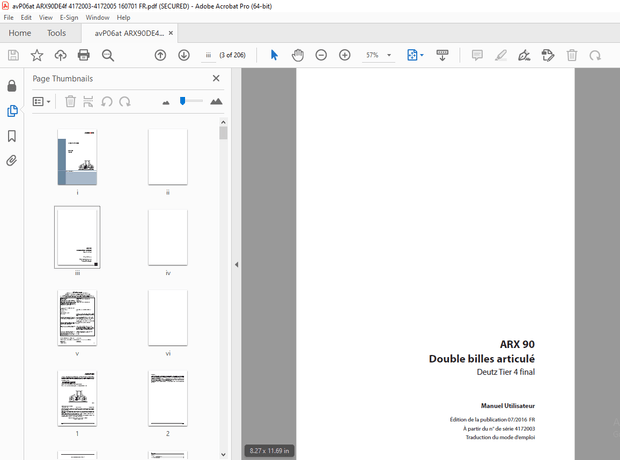The image size is (620, 460).
Task: Click the scrolling mode keyboard icon
Action: [x=442, y=55]
